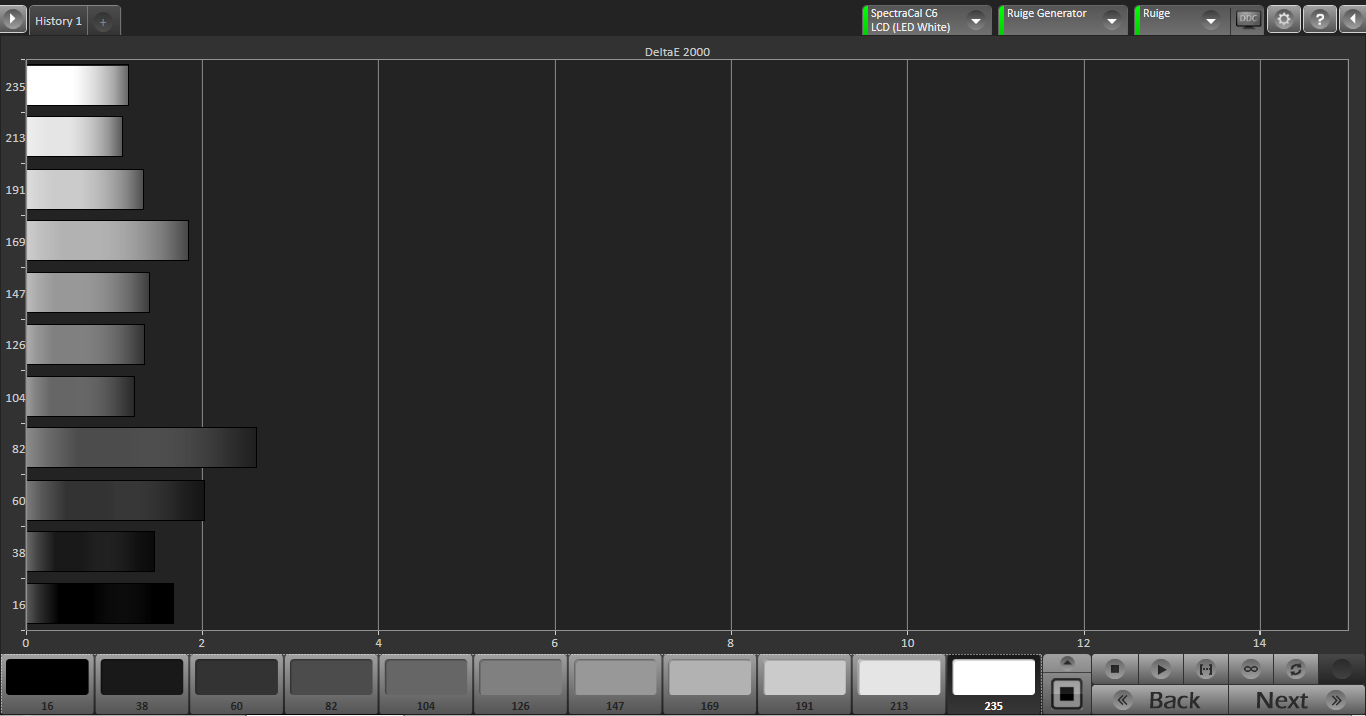Screen dimensions: 1366x716
Task: Expand pattern options with small up arrow
Action: (1067, 662)
